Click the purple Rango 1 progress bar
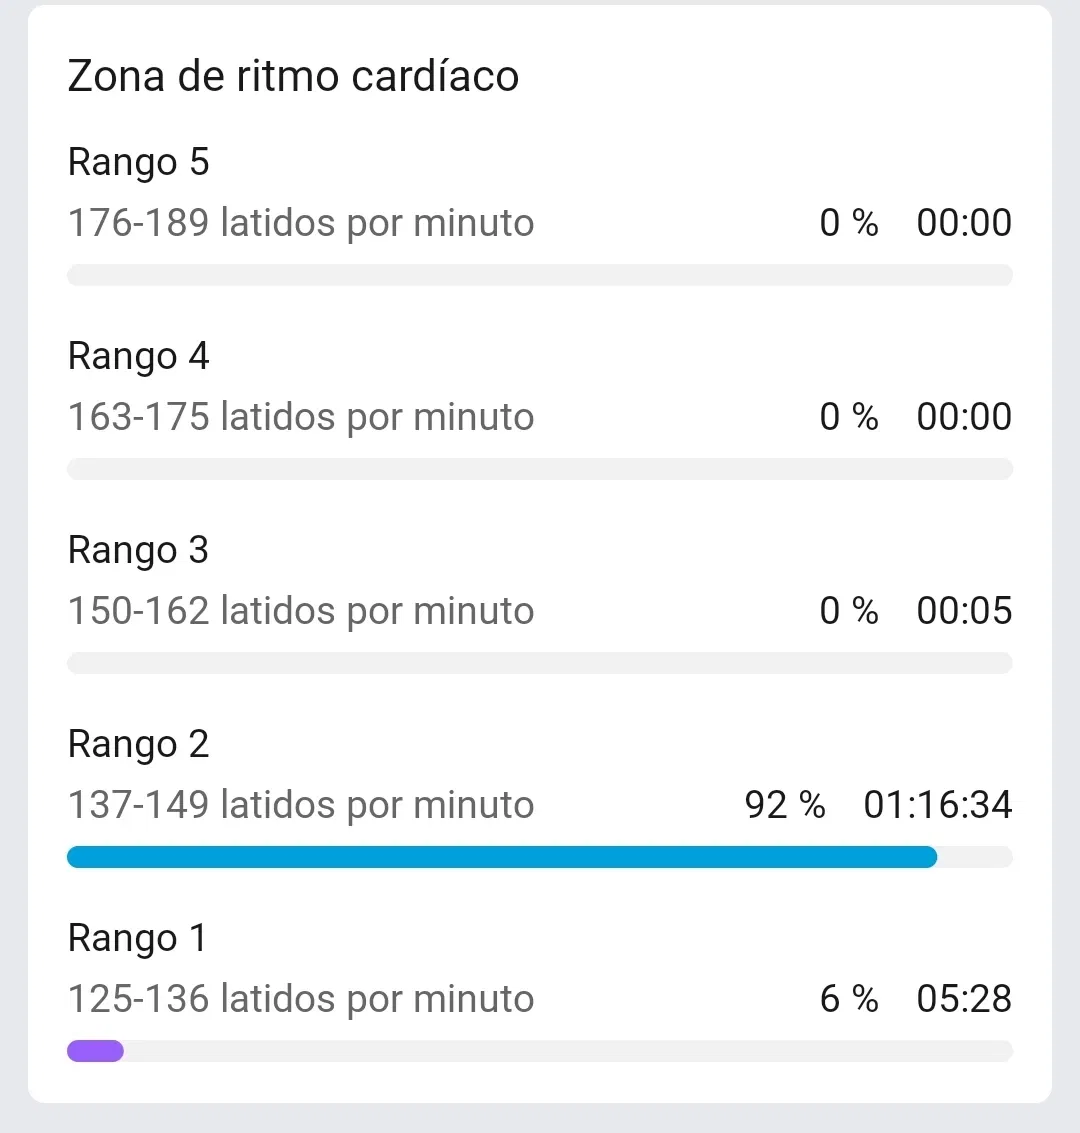1080x1133 pixels. point(95,1051)
